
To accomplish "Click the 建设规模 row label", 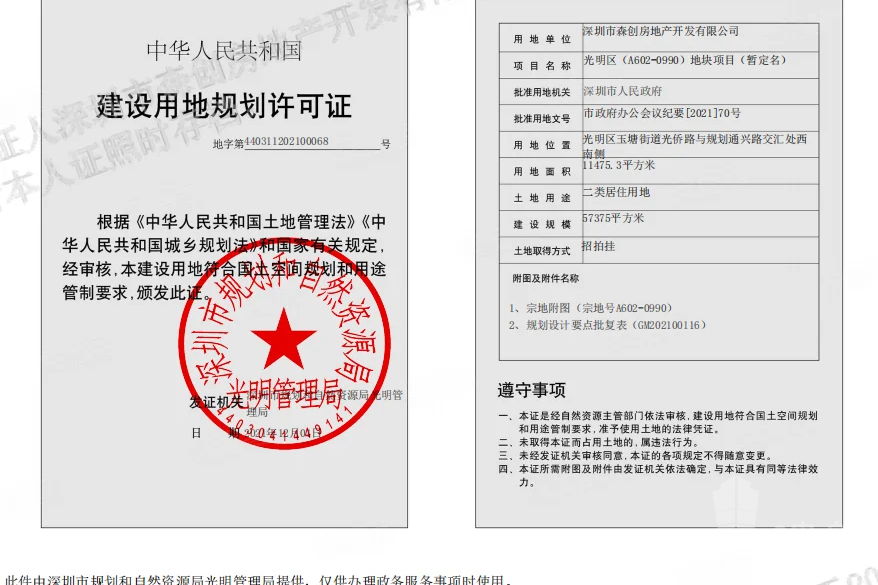I will 542,224.
